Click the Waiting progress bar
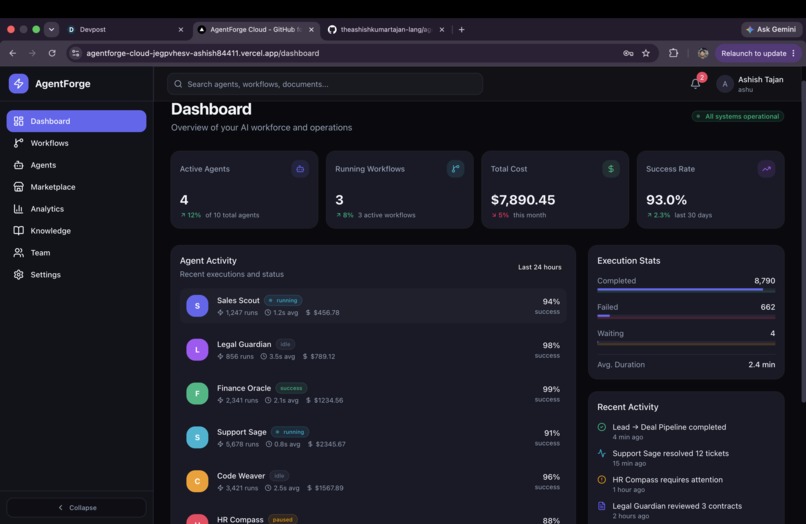The image size is (806, 524). click(686, 342)
